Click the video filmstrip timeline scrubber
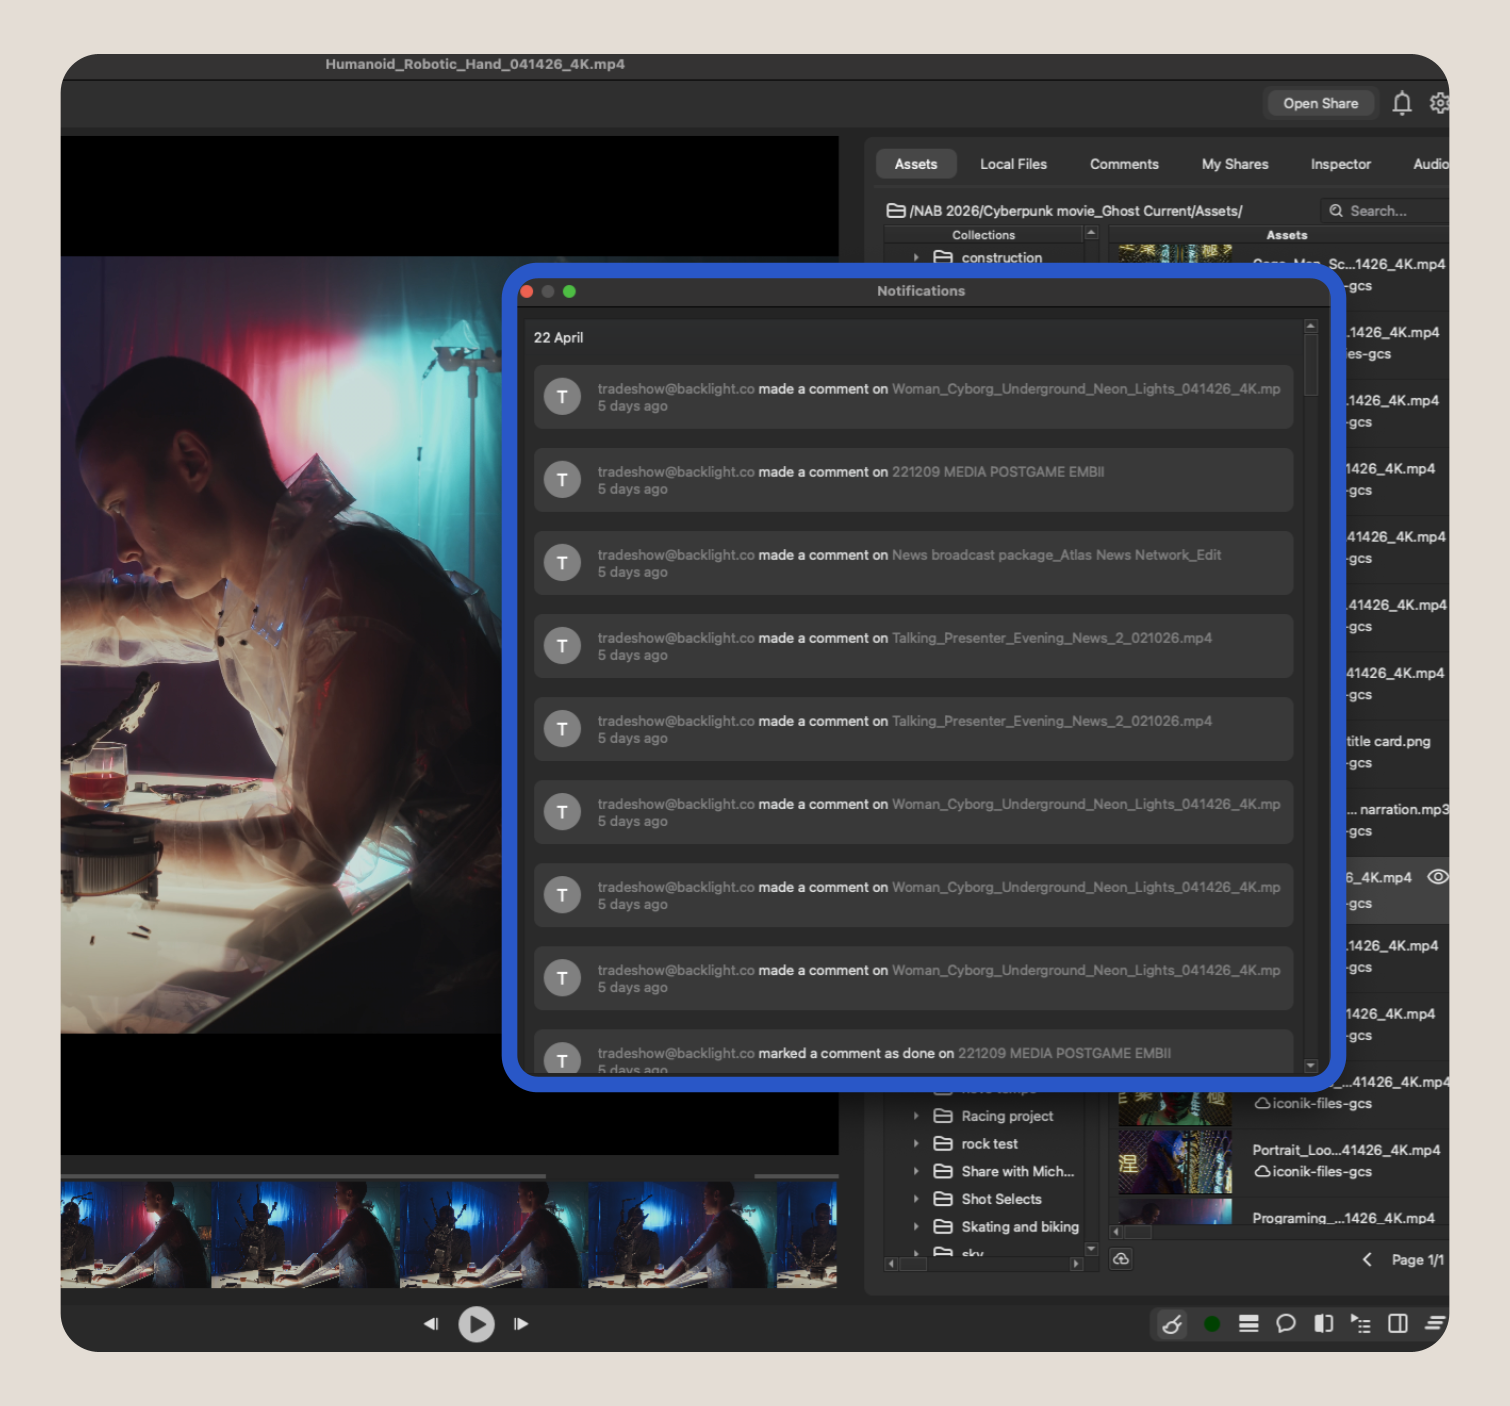The image size is (1510, 1406). [448, 1234]
